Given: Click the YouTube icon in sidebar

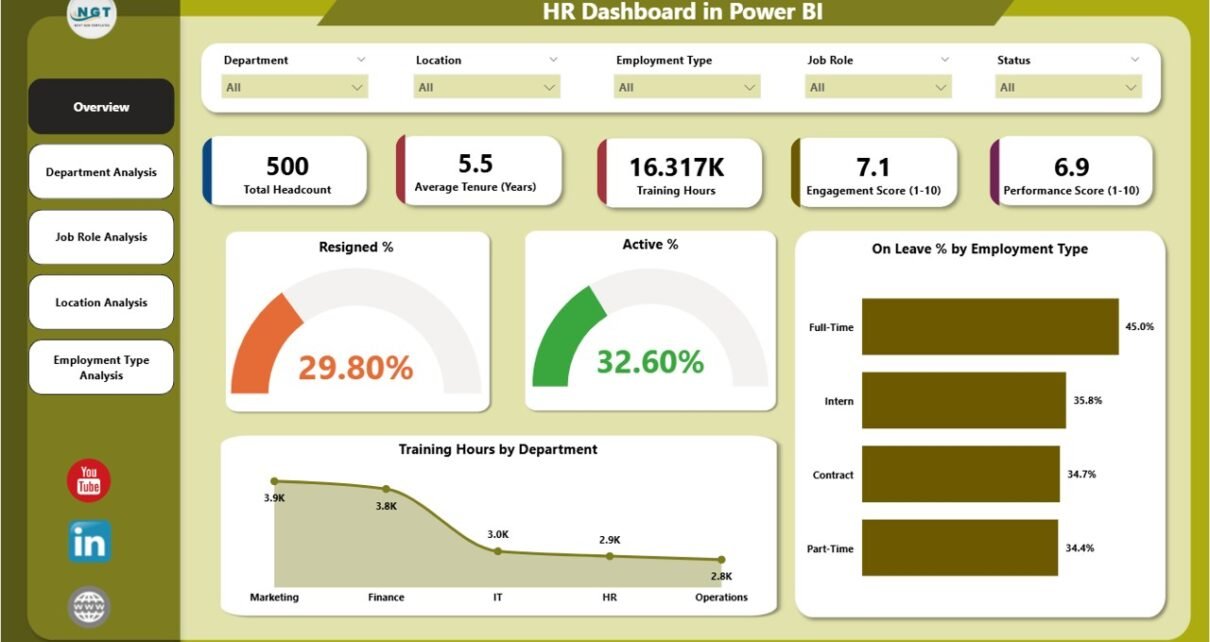Looking at the screenshot, I should pyautogui.click(x=89, y=481).
